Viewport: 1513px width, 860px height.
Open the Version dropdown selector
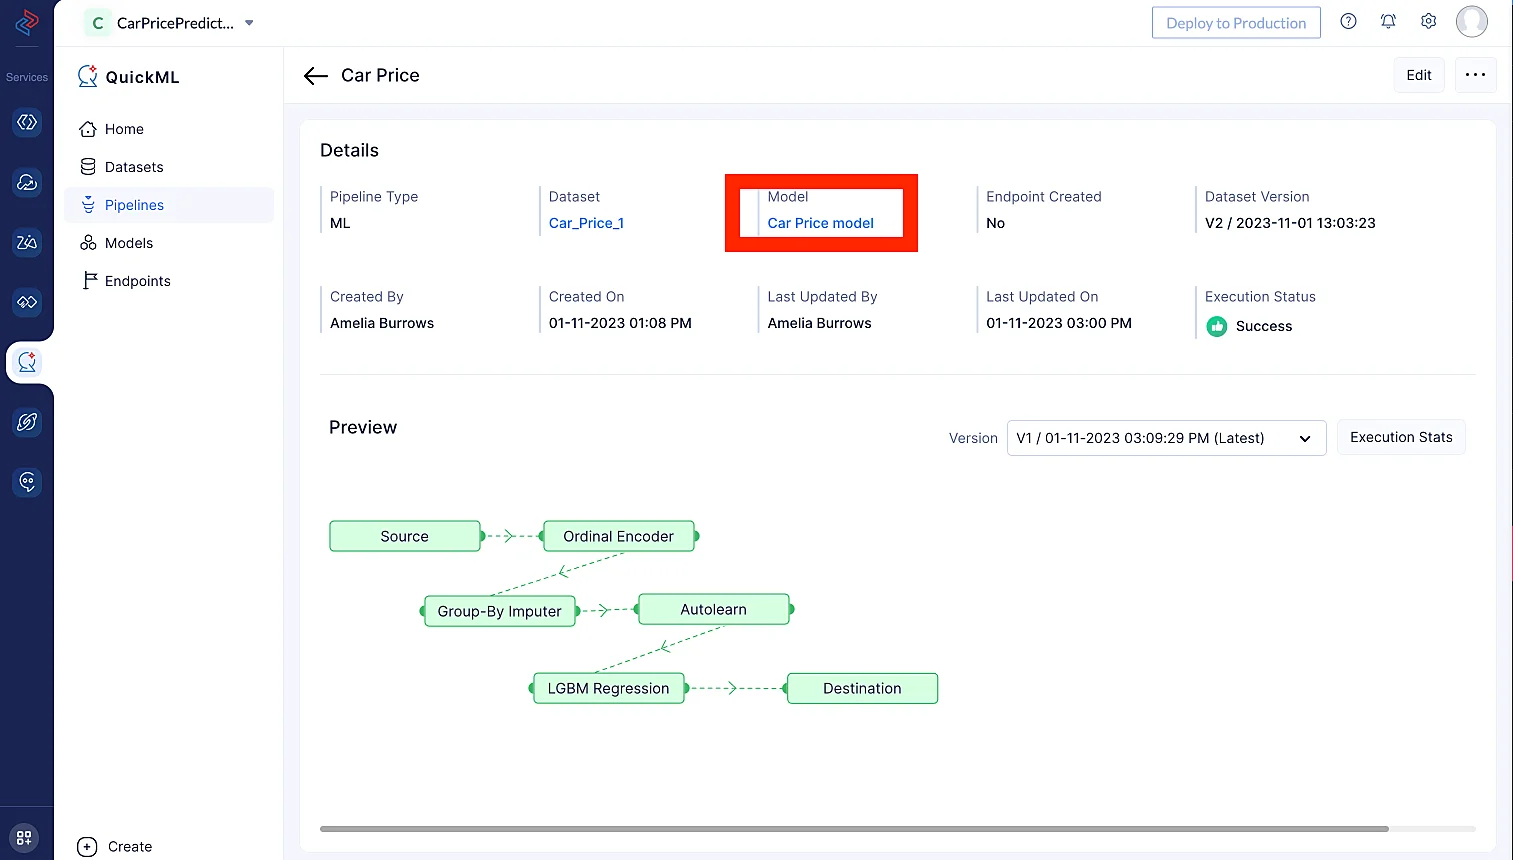tap(1166, 438)
